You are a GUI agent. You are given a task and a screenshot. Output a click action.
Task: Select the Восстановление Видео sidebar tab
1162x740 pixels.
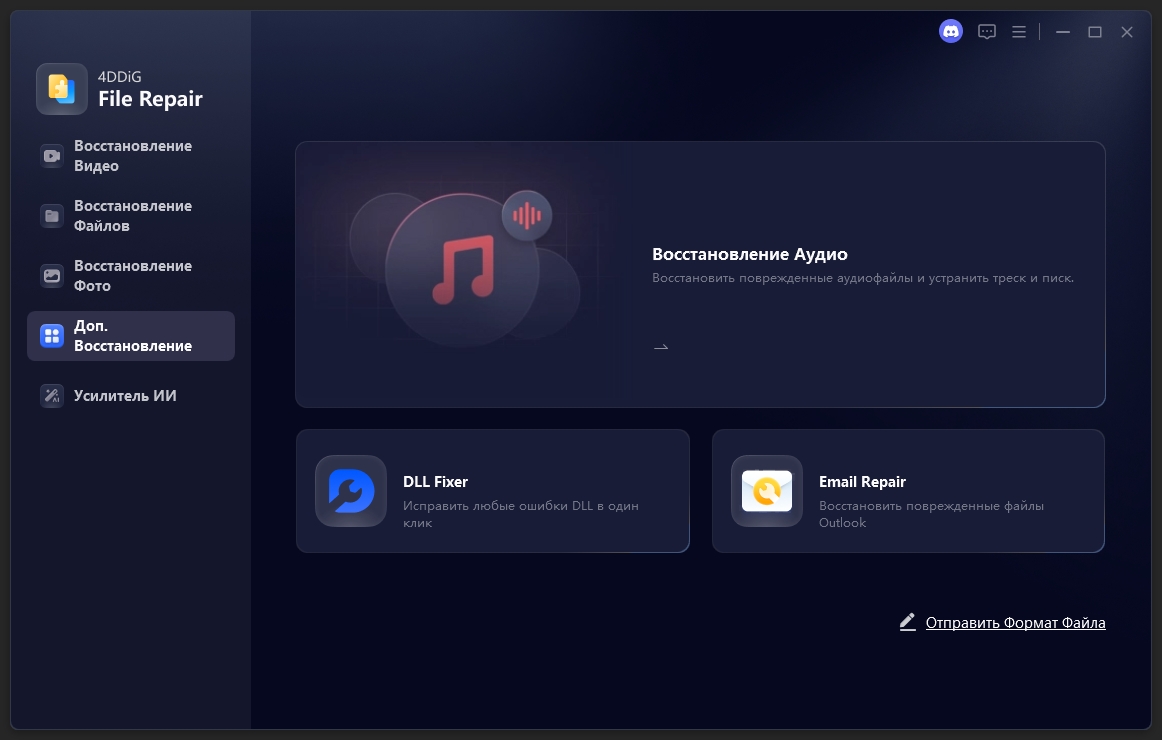click(x=131, y=156)
